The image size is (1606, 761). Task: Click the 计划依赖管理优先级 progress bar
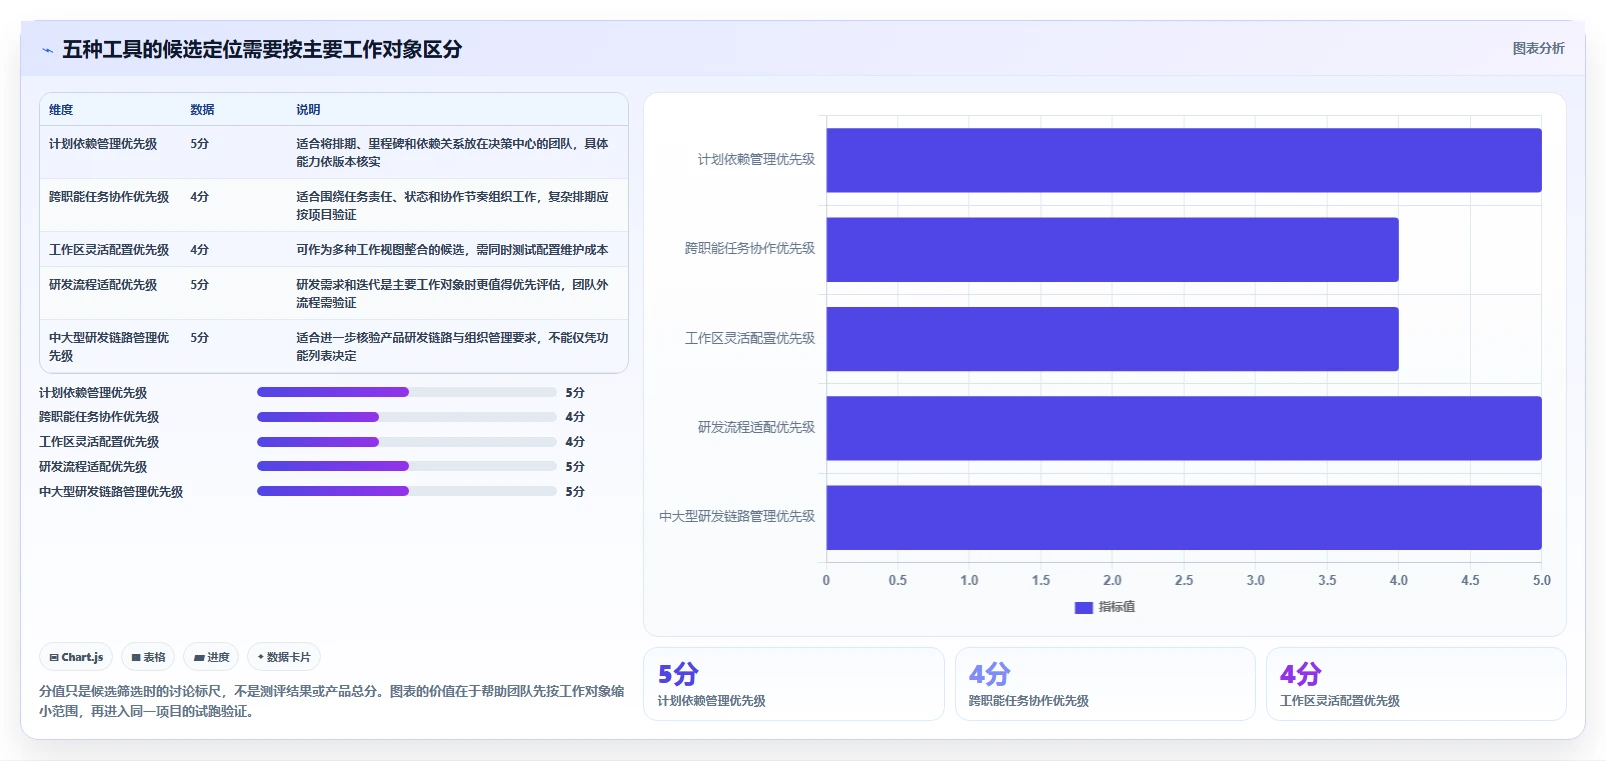coord(406,392)
